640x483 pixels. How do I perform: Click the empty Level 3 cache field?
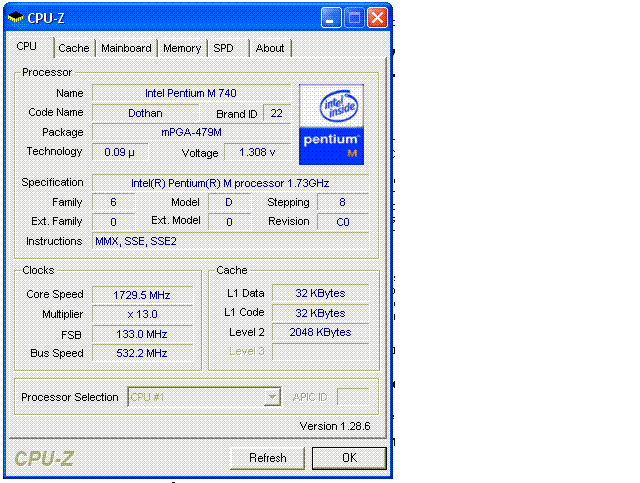coord(320,352)
